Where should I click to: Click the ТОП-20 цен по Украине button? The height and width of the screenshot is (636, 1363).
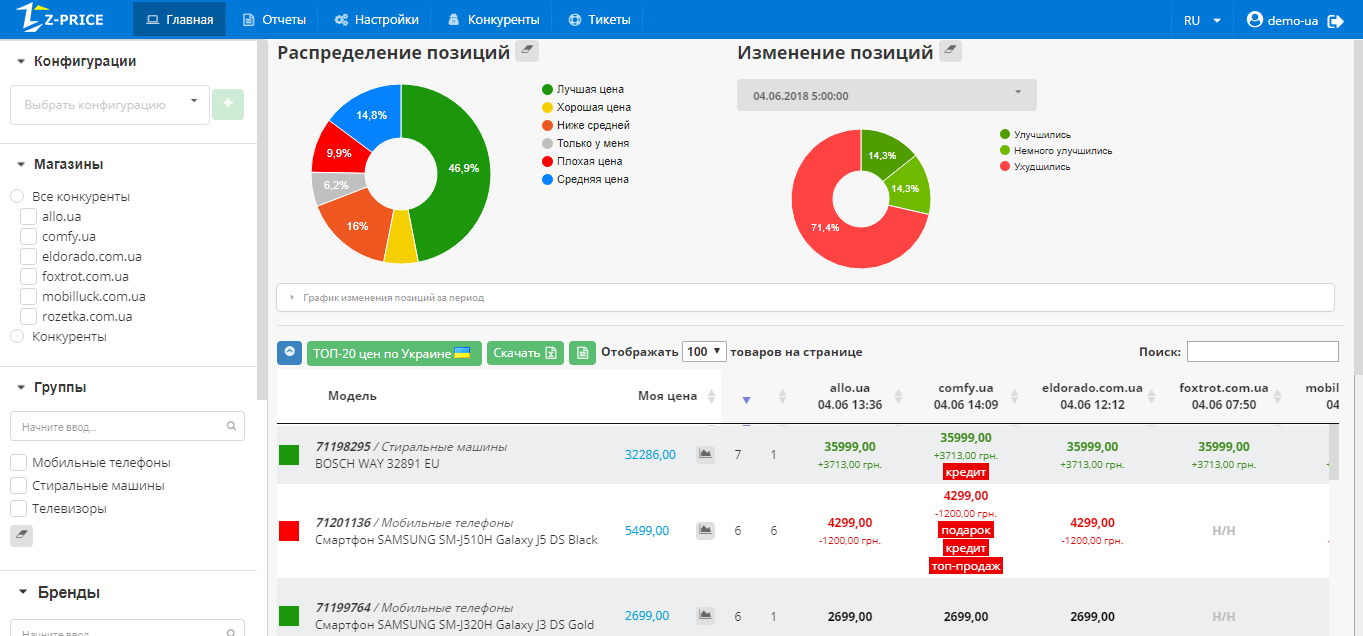[392, 352]
